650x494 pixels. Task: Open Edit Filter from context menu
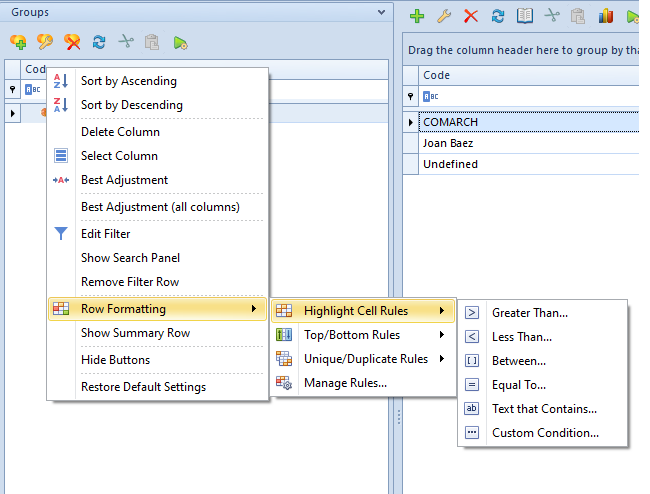click(x=158, y=234)
